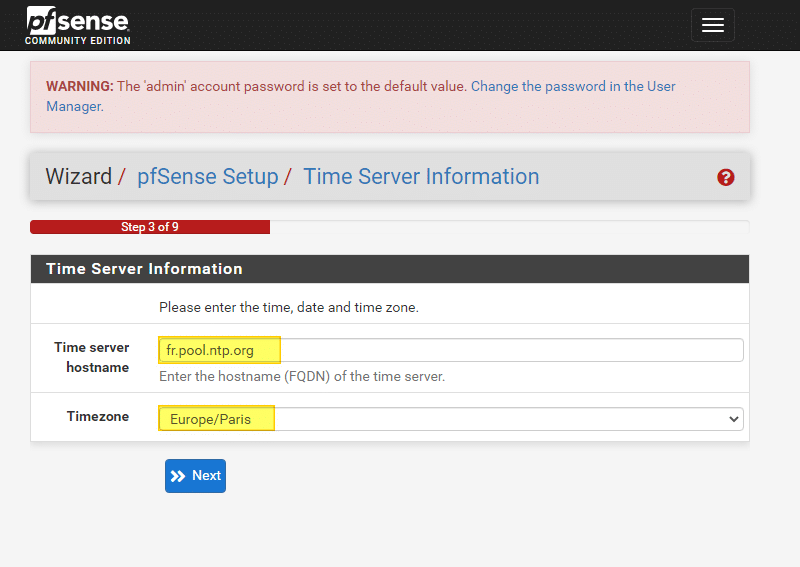Click the empty remainder of the progress bar

coord(508,227)
